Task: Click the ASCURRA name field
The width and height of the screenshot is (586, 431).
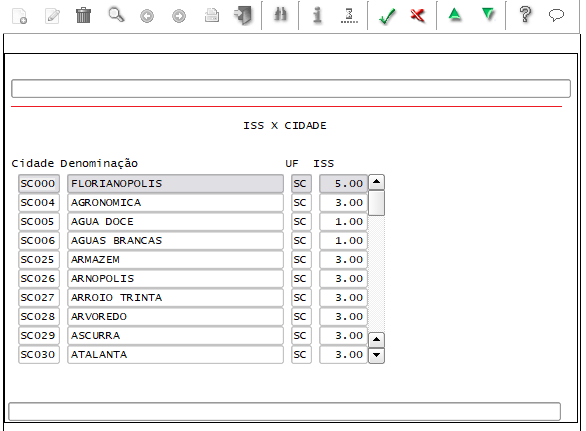Action: click(x=175, y=336)
